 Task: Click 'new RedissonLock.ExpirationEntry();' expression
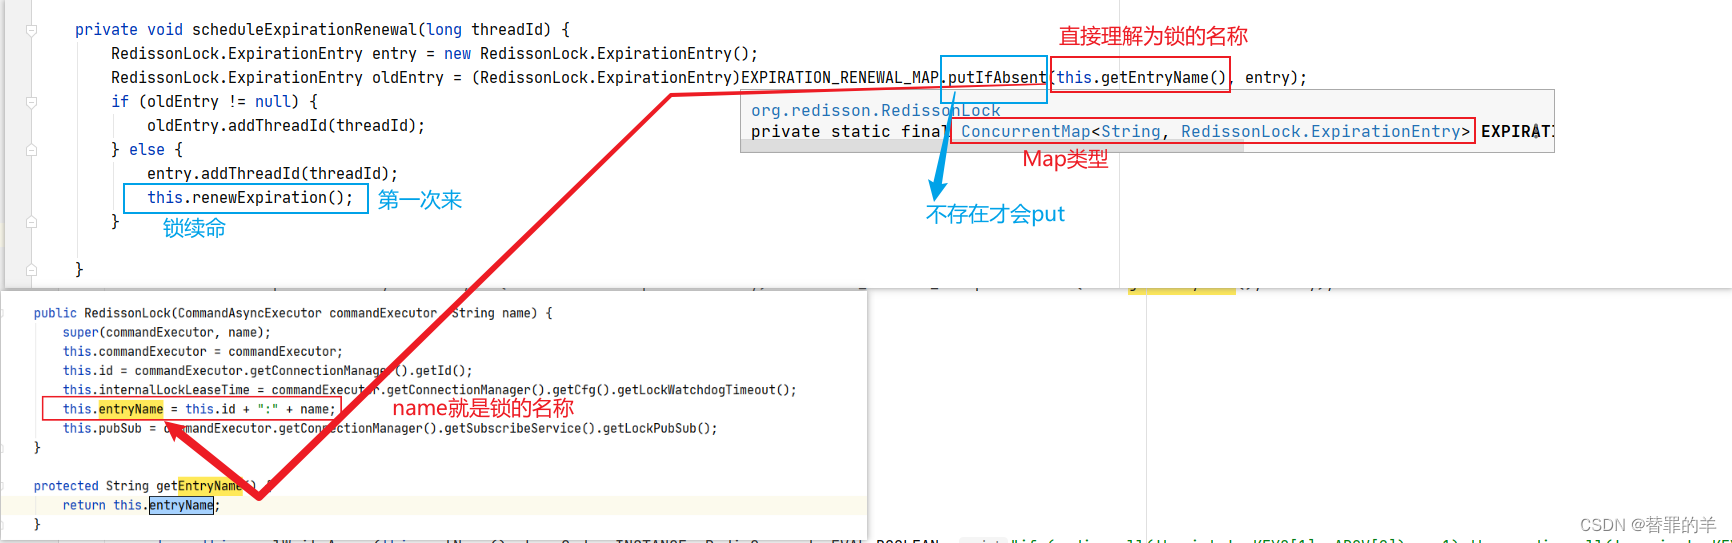pyautogui.click(x=601, y=54)
